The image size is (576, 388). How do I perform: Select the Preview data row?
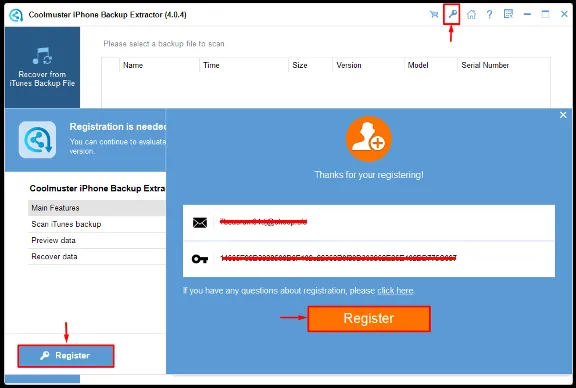97,240
